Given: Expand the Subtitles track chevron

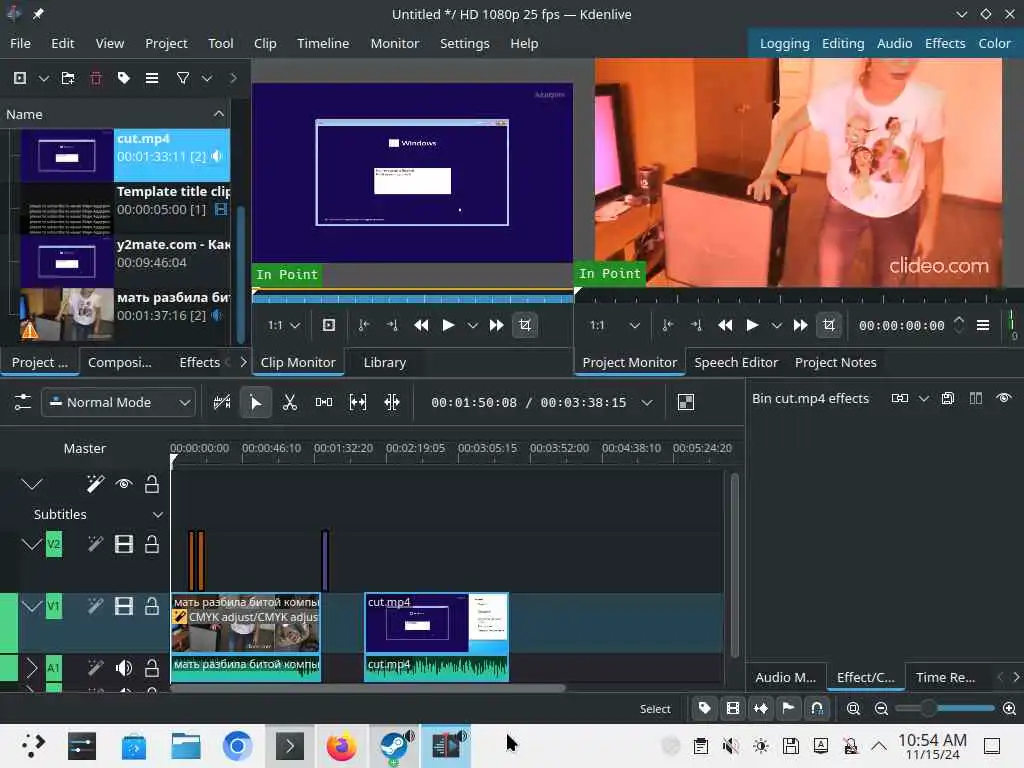Looking at the screenshot, I should [x=157, y=515].
